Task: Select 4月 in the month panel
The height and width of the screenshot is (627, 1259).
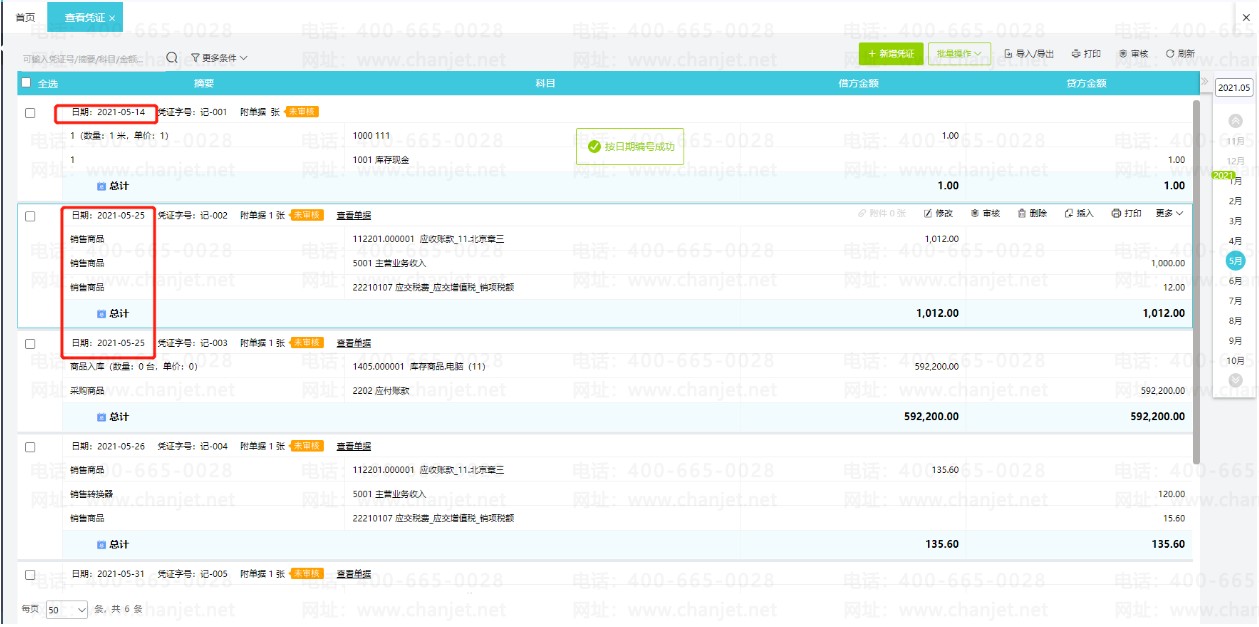Action: pyautogui.click(x=1236, y=241)
